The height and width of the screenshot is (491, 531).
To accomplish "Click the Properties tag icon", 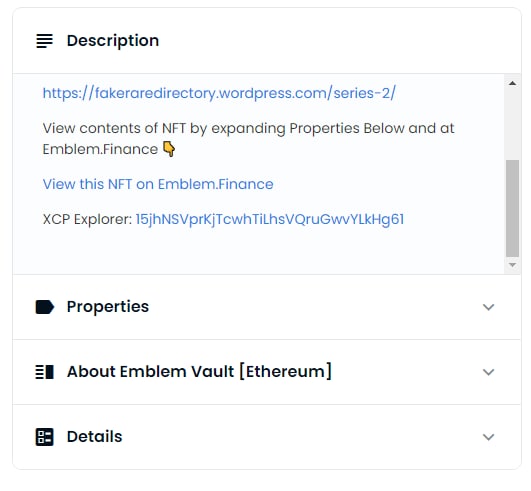I will pos(44,307).
